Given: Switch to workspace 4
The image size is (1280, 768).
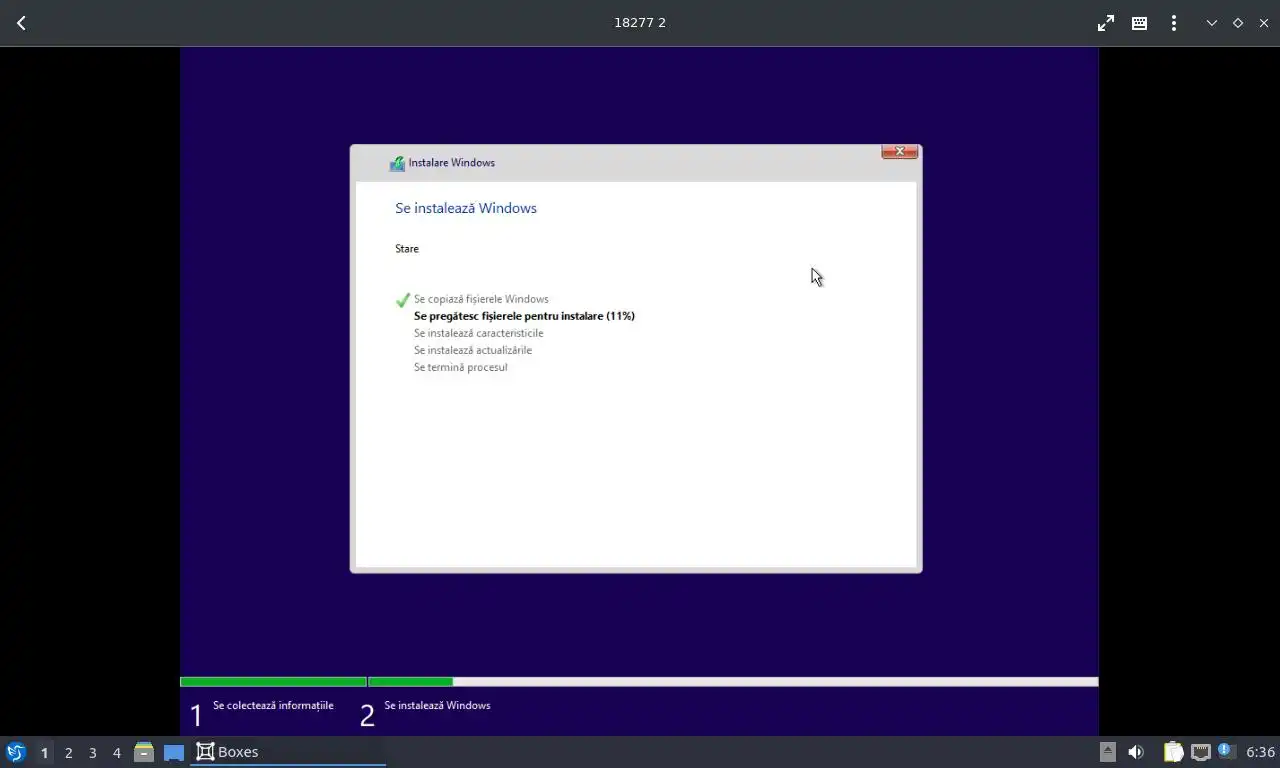Looking at the screenshot, I should pos(116,752).
